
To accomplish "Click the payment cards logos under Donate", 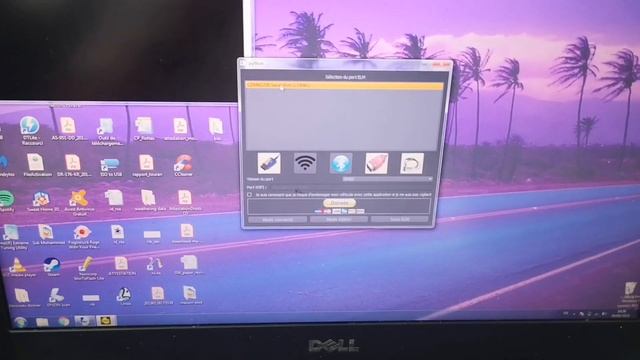I will (339, 211).
